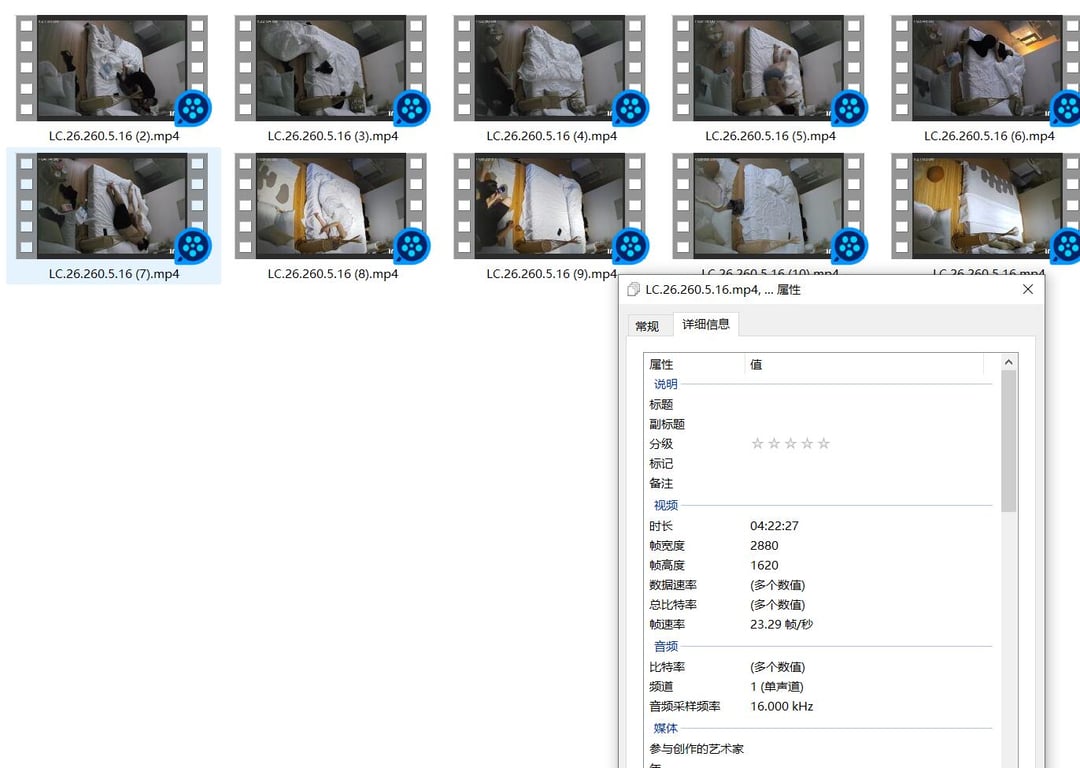The image size is (1080, 768).
Task: Click the 视频 section header
Action: [x=665, y=505]
